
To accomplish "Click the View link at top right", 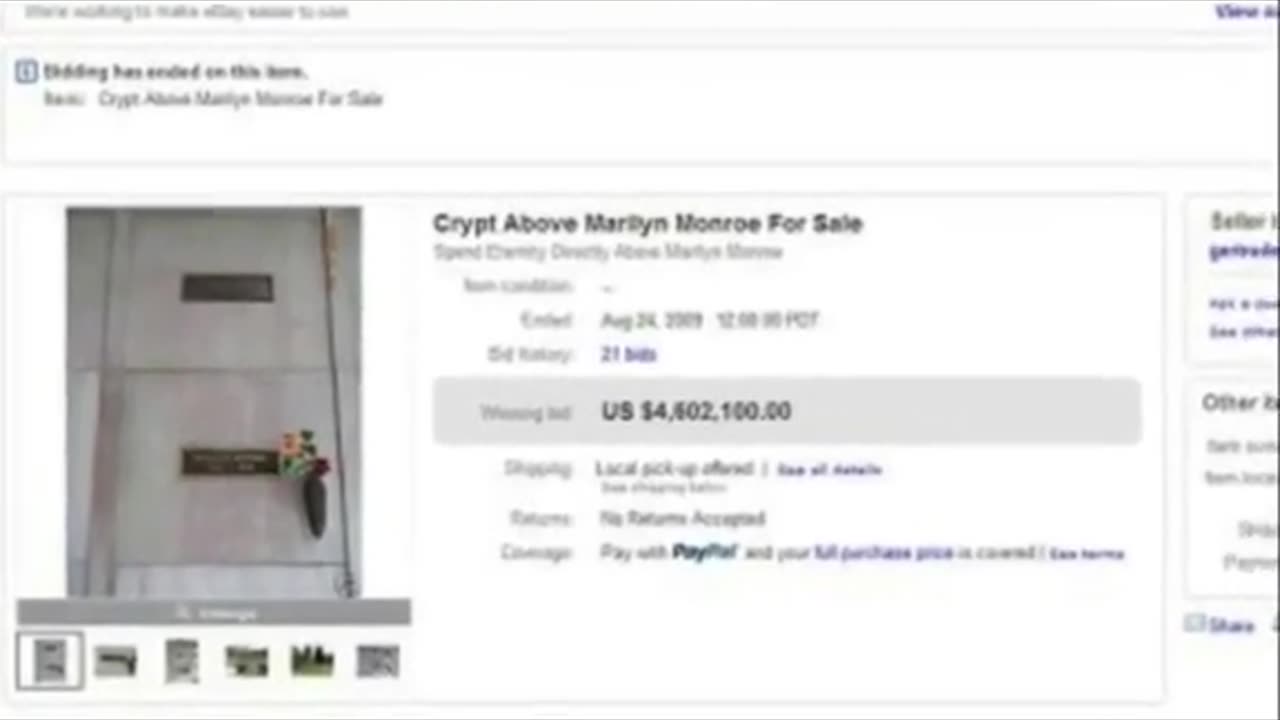I will (1247, 11).
